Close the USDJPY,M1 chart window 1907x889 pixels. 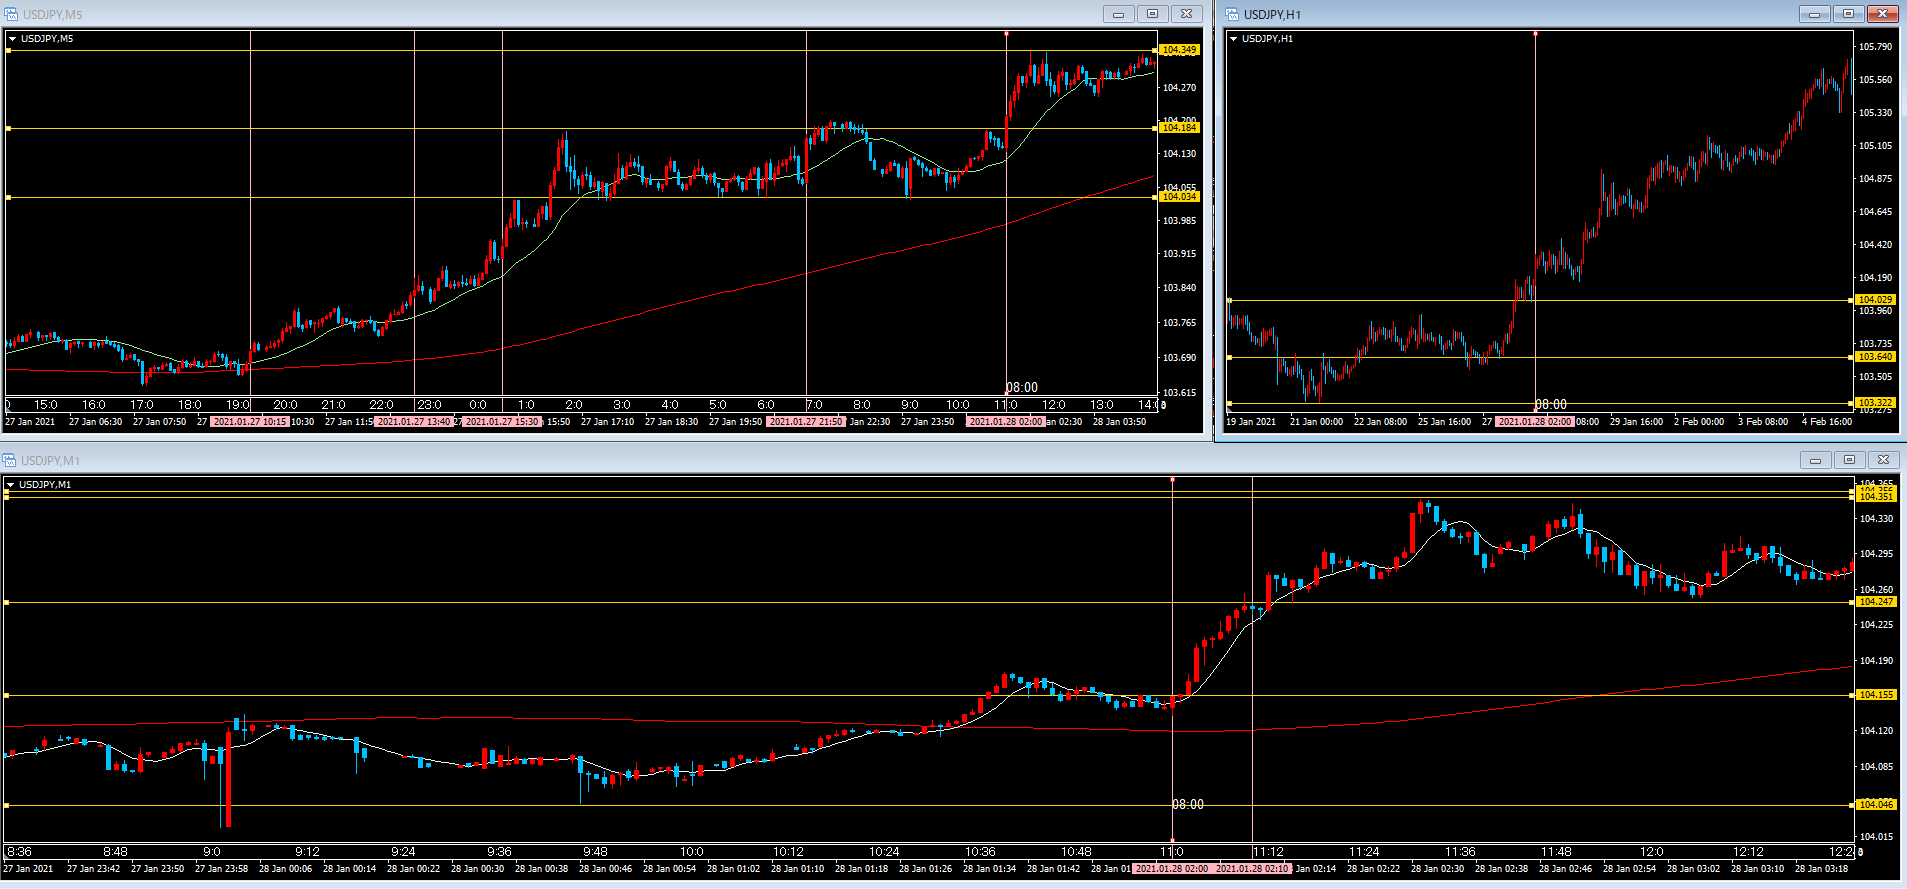1883,460
